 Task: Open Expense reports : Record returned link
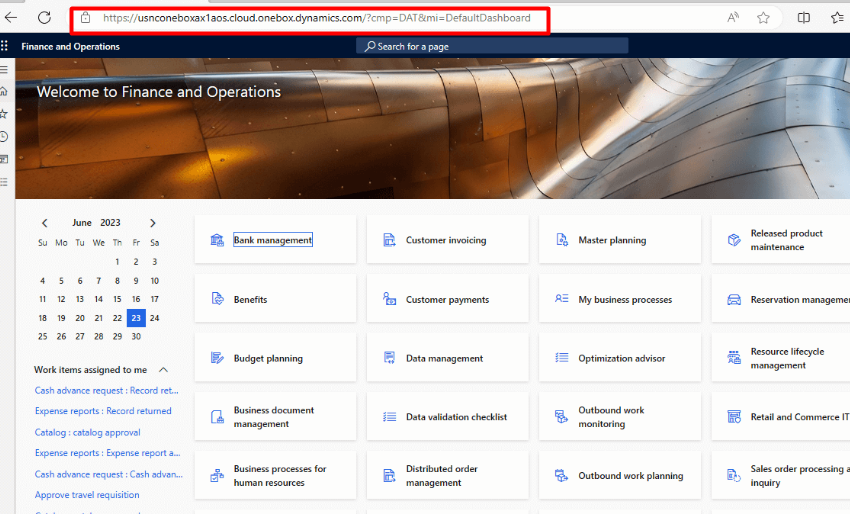103,411
